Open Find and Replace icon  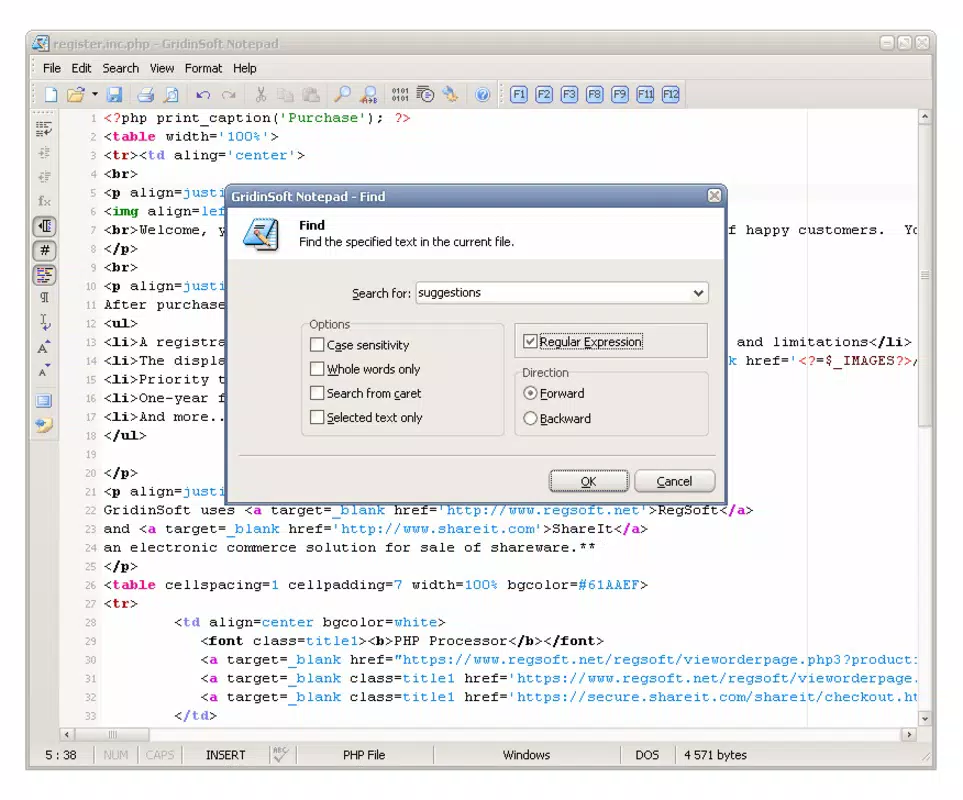(368, 94)
